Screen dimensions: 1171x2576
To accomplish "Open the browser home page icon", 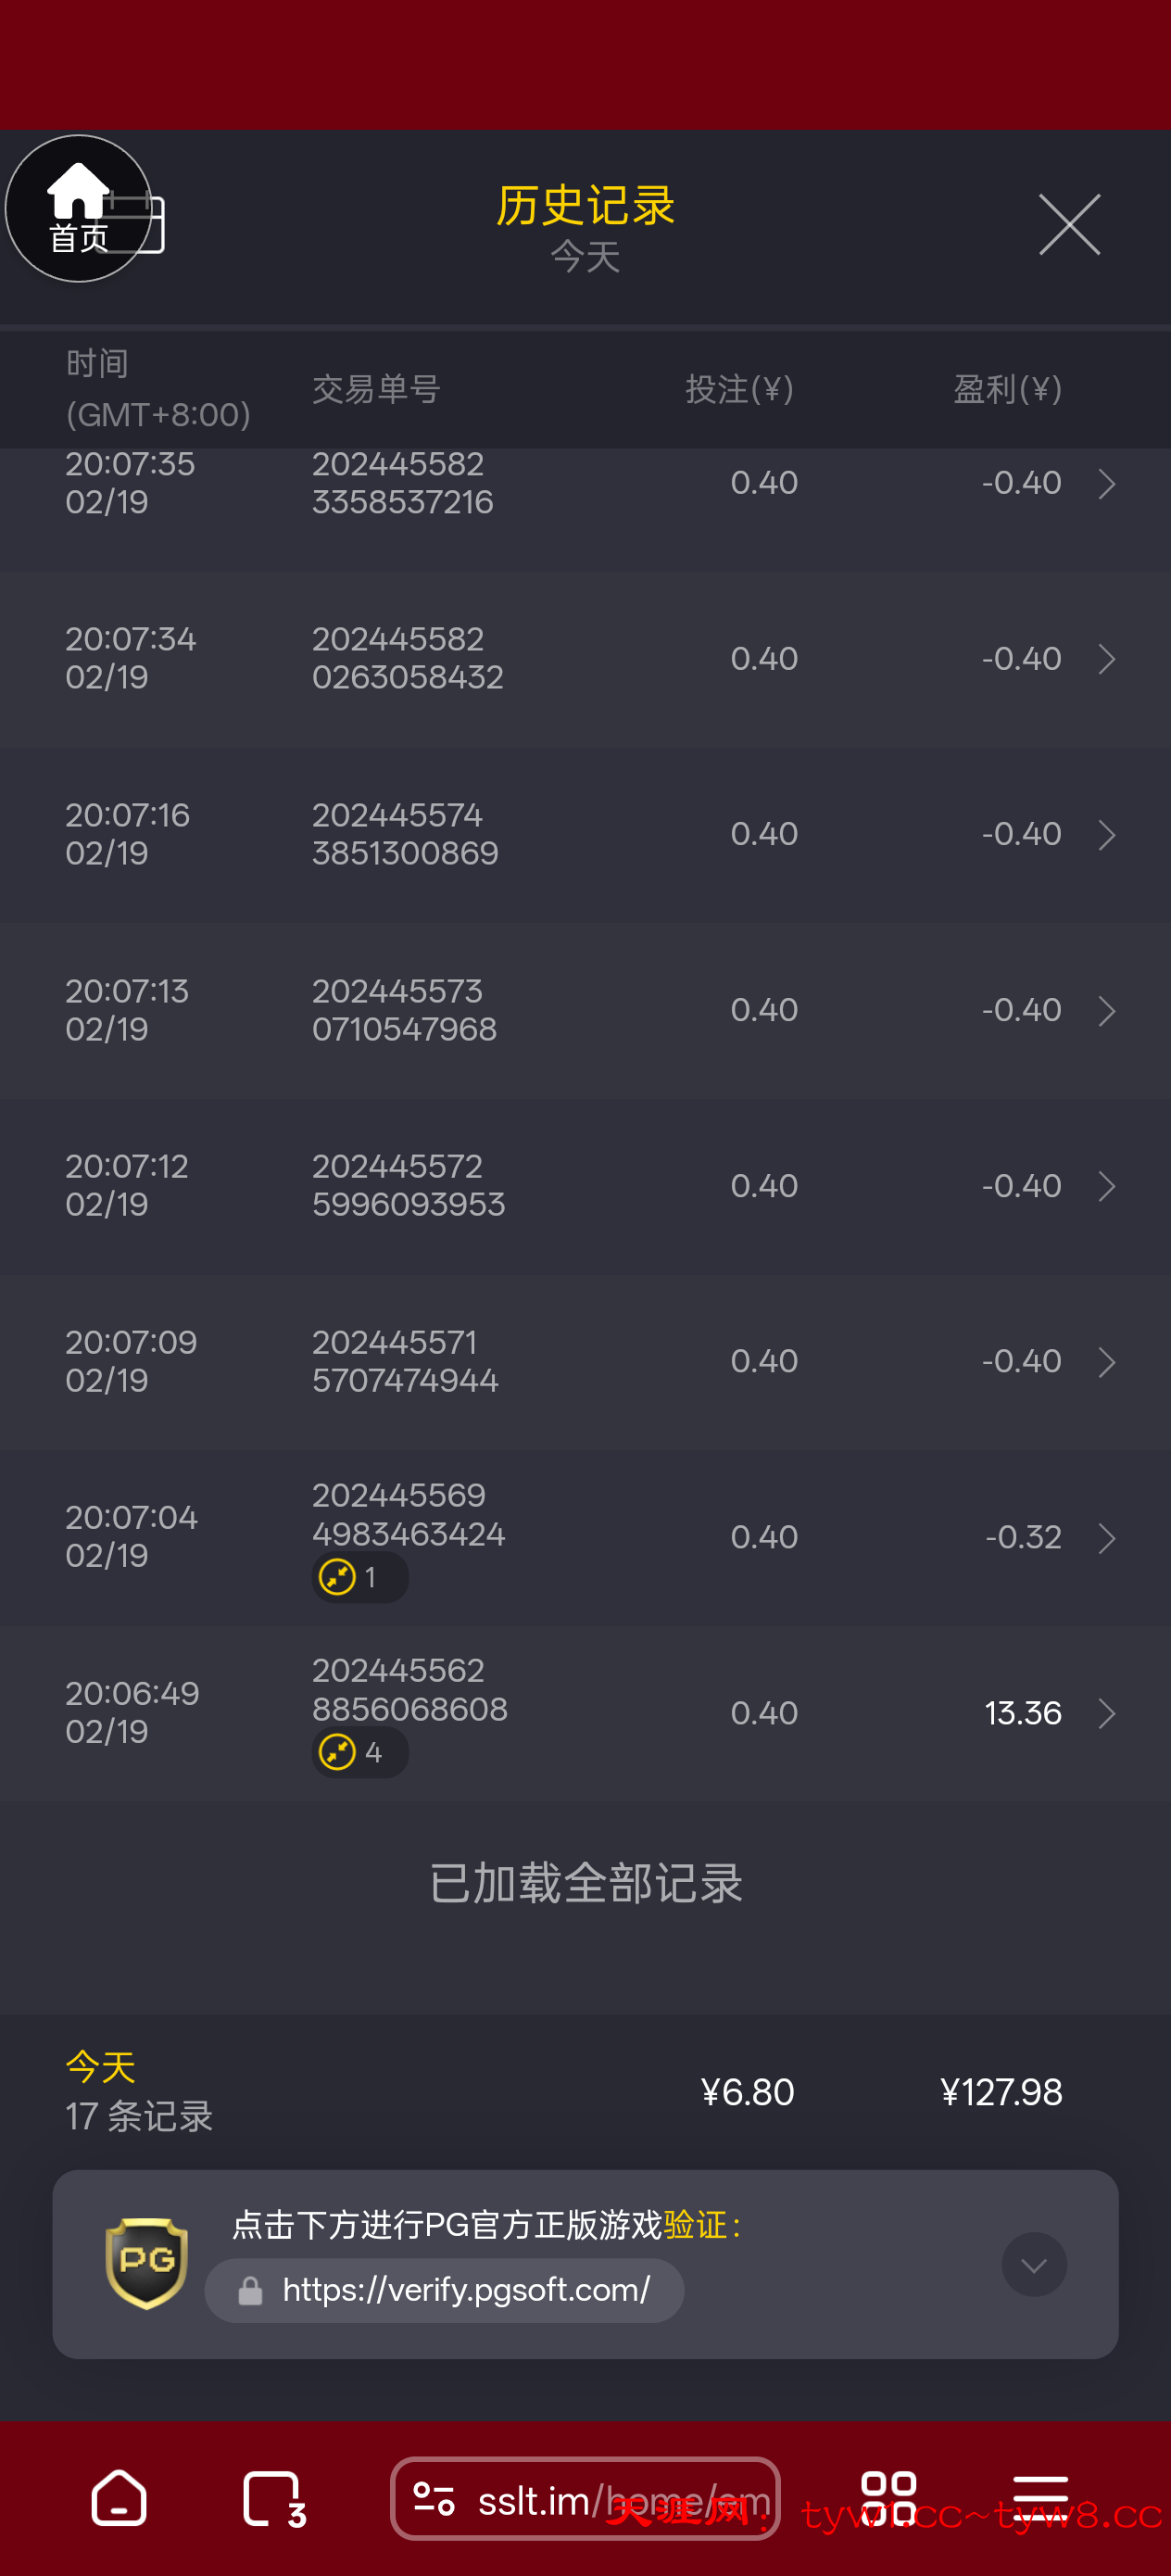I will (x=119, y=2498).
